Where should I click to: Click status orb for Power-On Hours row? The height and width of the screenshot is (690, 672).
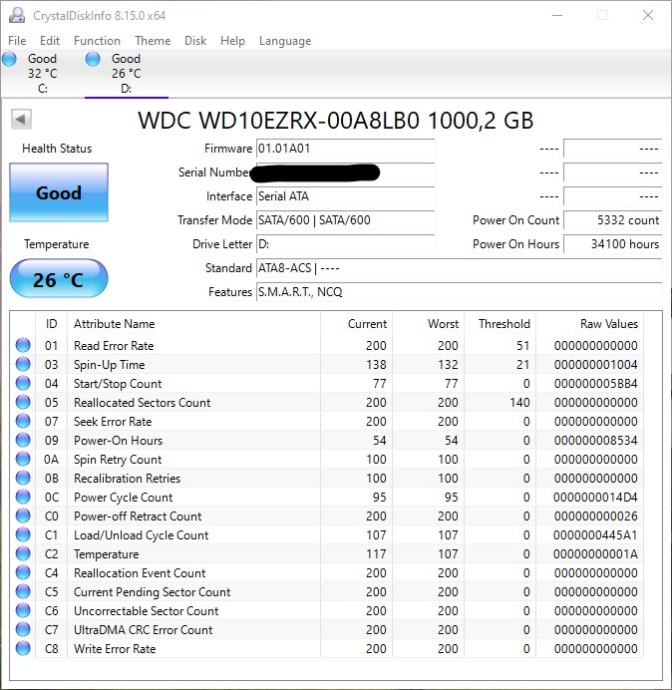[23, 440]
